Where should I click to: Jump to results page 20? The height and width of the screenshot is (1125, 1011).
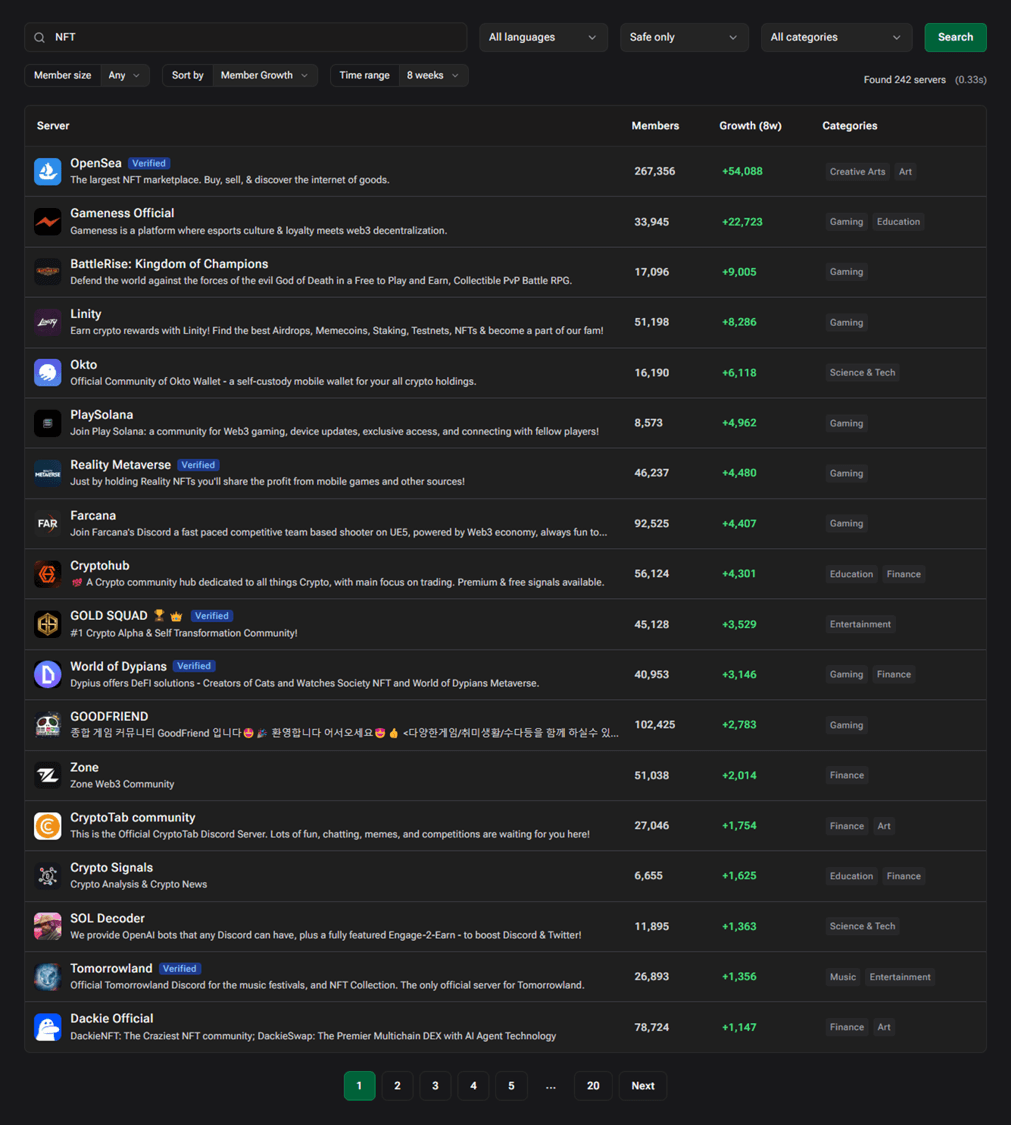592,1085
